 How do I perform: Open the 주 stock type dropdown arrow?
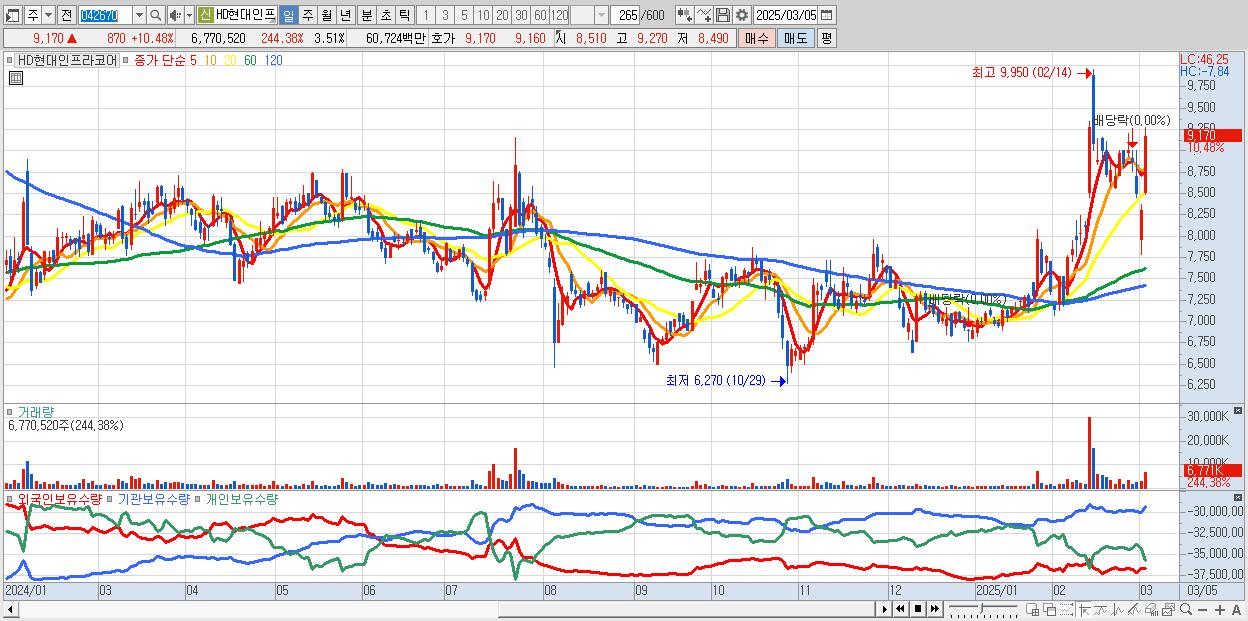pos(48,16)
